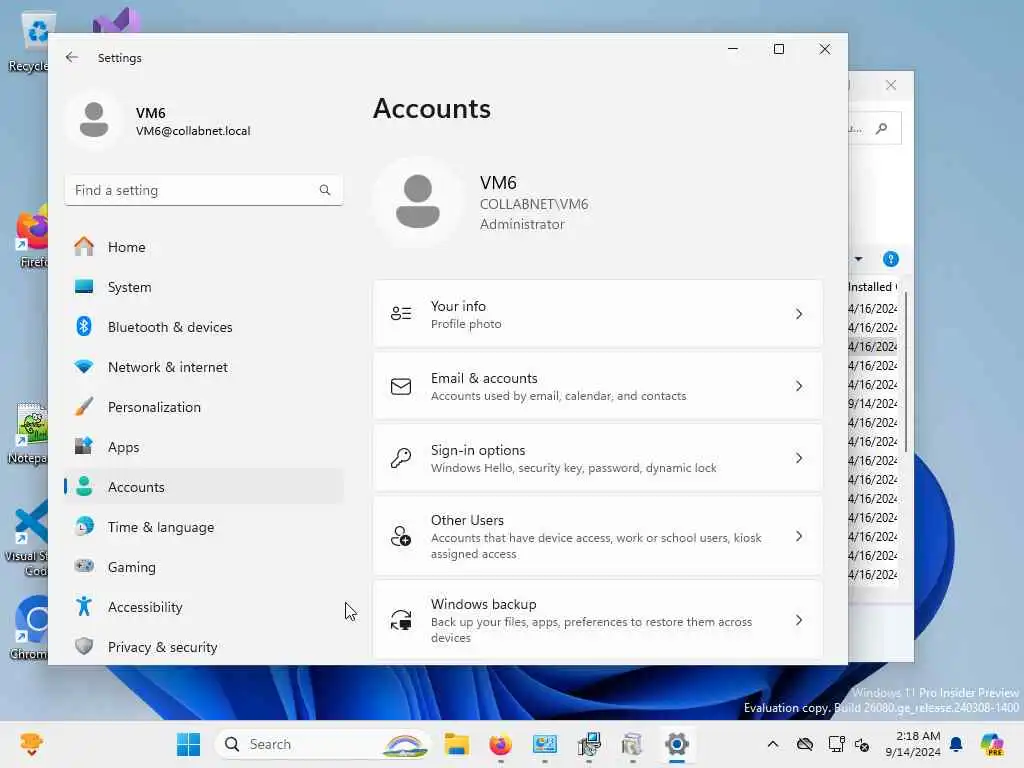
Task: Open the Control Panel taskbar icon
Action: [545, 744]
